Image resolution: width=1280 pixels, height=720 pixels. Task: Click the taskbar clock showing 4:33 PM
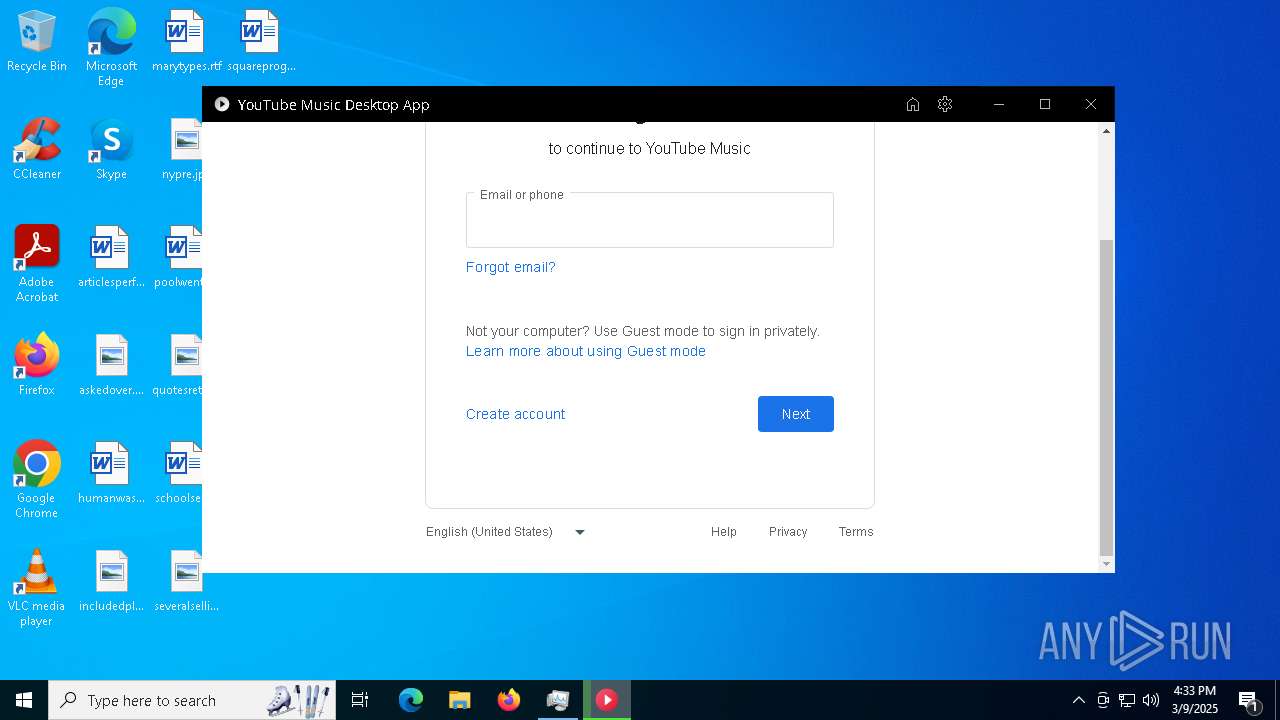click(x=1194, y=700)
